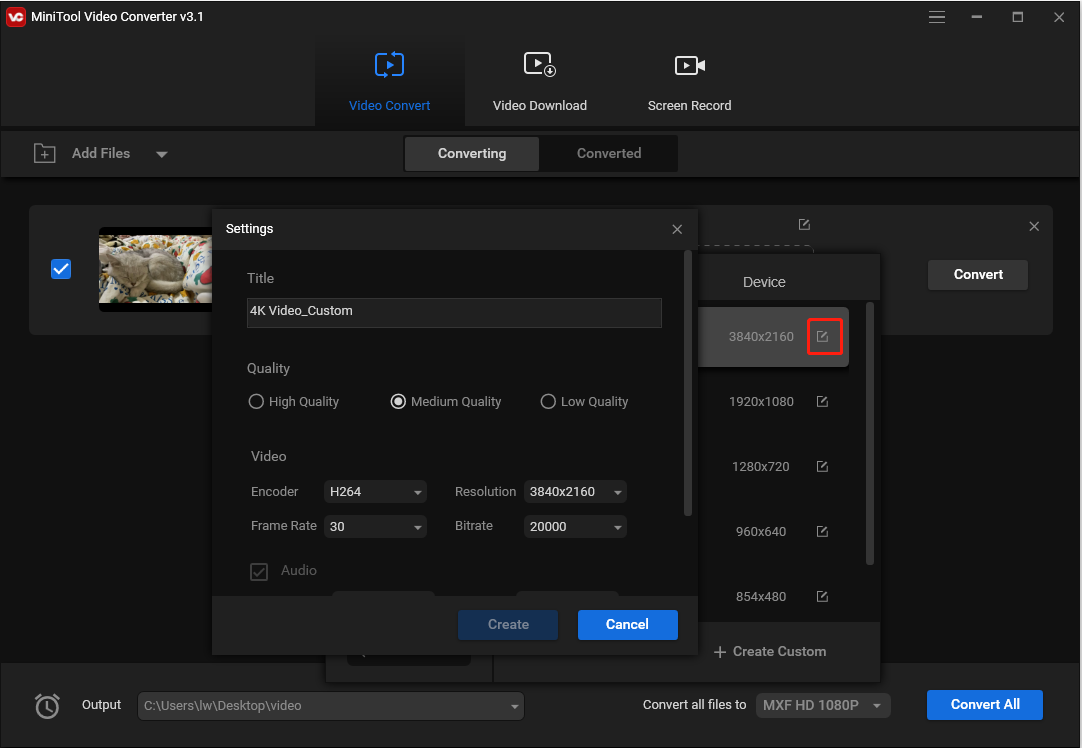Click the edit icon beside 1920x1080 preset
The height and width of the screenshot is (748, 1082).
[821, 401]
